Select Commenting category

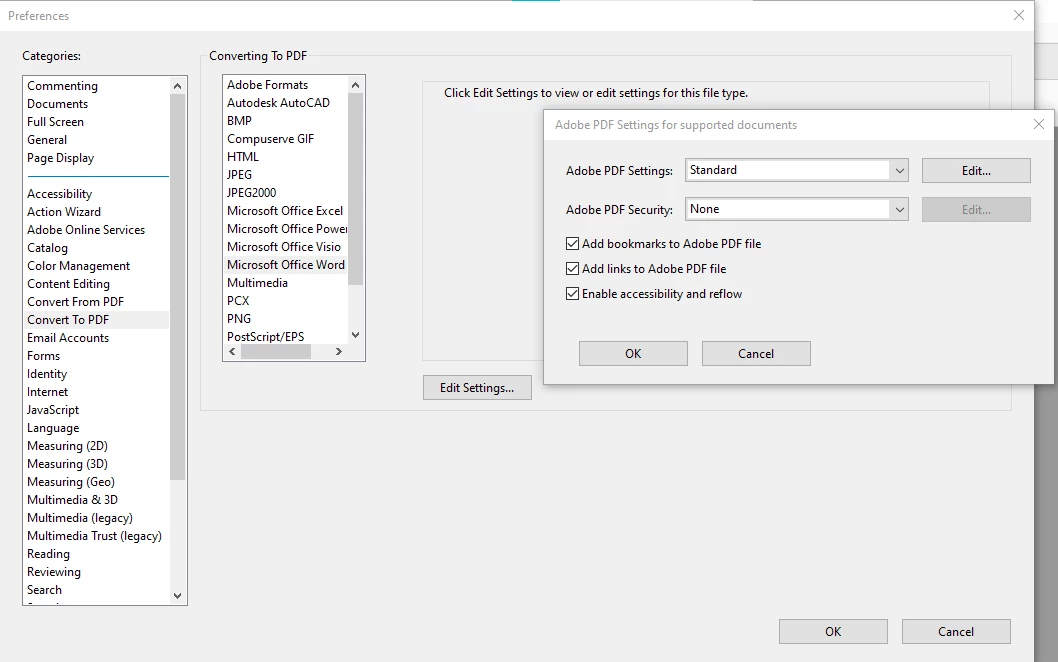(x=62, y=86)
